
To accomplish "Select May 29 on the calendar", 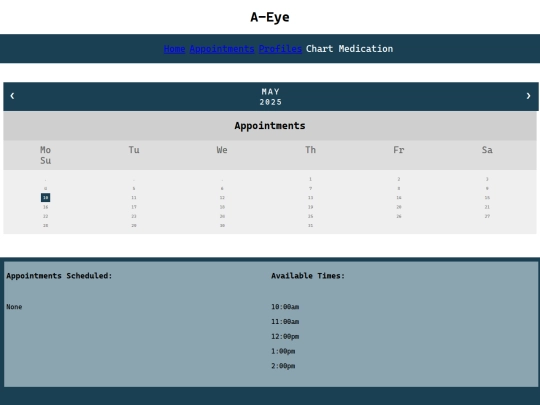I will point(134,226).
